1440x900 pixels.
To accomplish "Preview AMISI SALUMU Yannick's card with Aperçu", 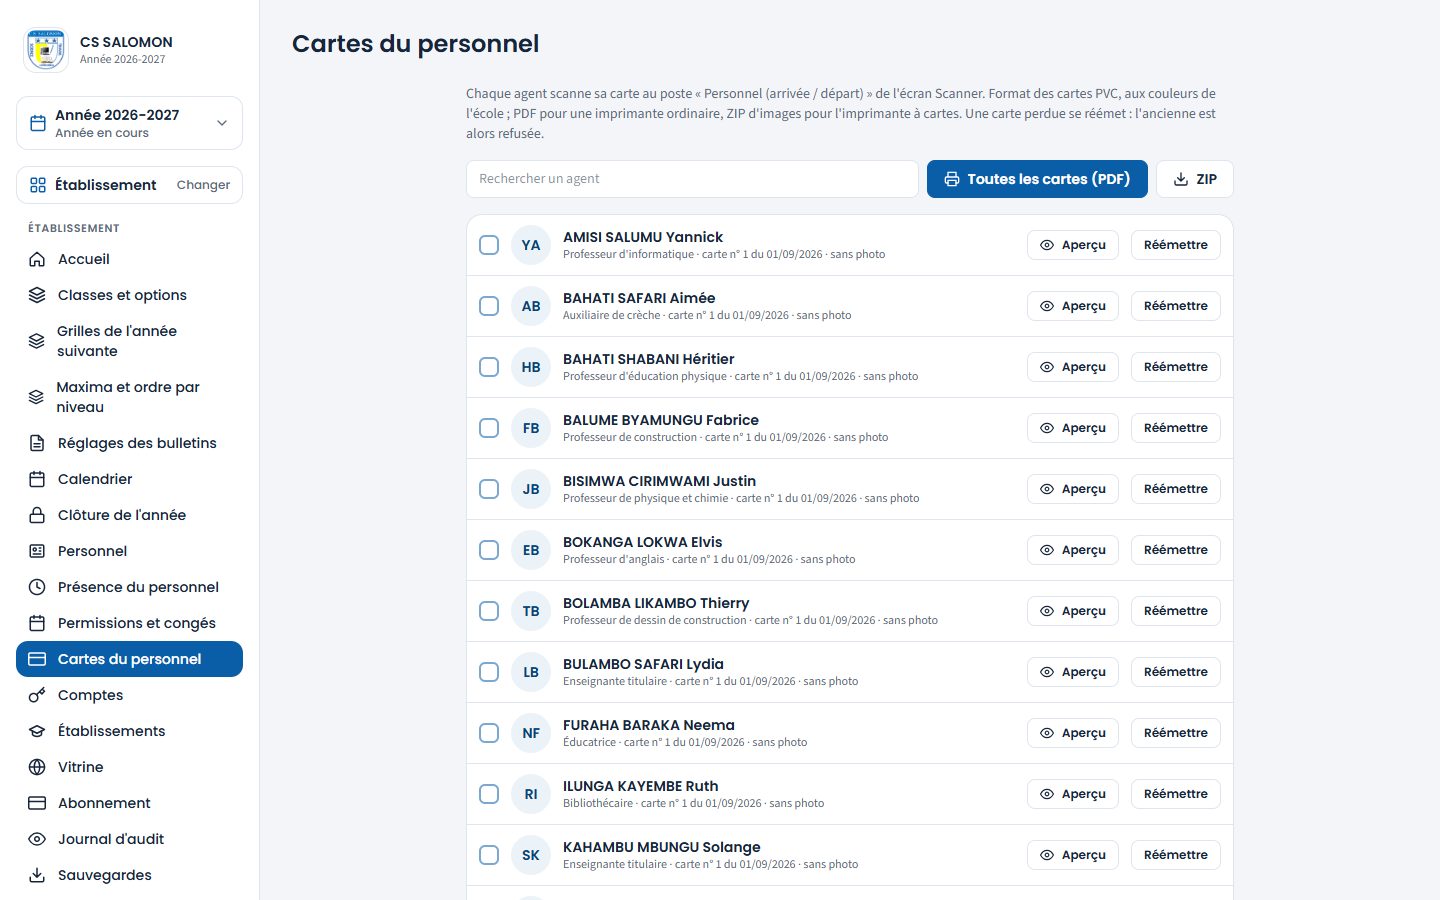I will pos(1073,245).
